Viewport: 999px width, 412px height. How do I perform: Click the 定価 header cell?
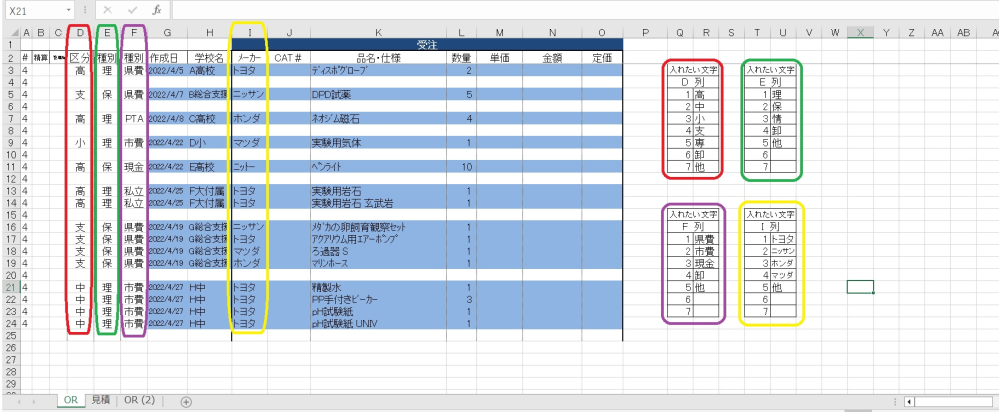(x=602, y=57)
